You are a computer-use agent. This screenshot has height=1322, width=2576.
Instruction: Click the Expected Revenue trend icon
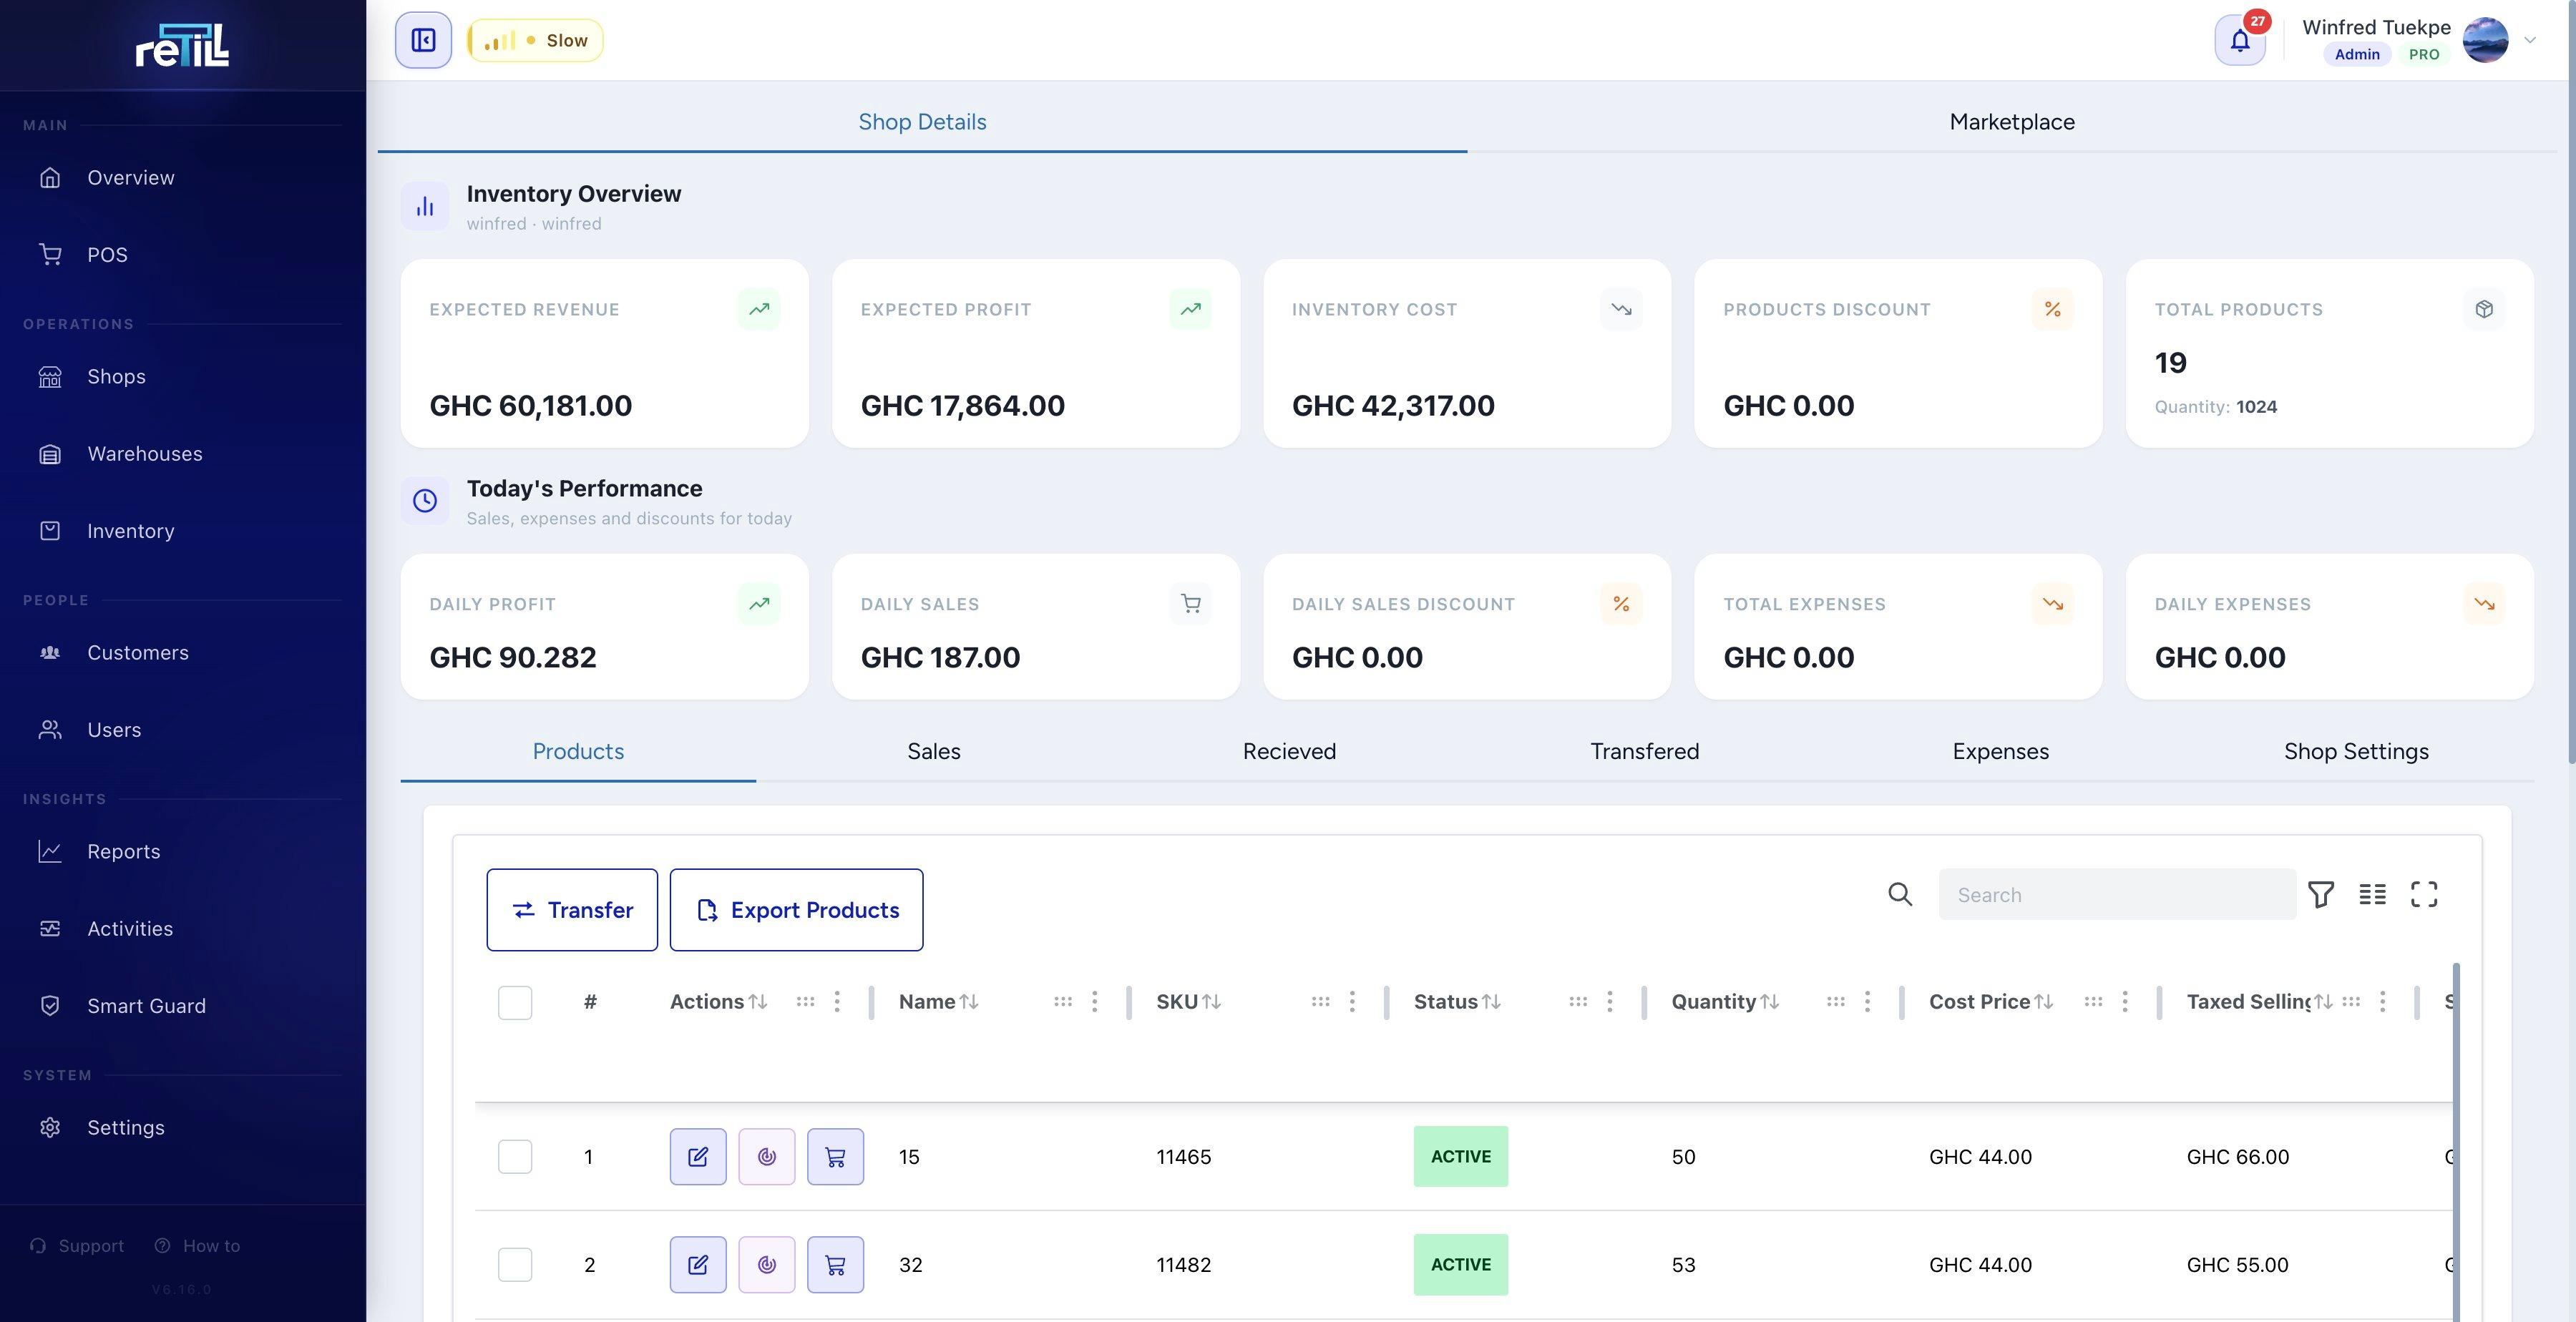(x=759, y=309)
